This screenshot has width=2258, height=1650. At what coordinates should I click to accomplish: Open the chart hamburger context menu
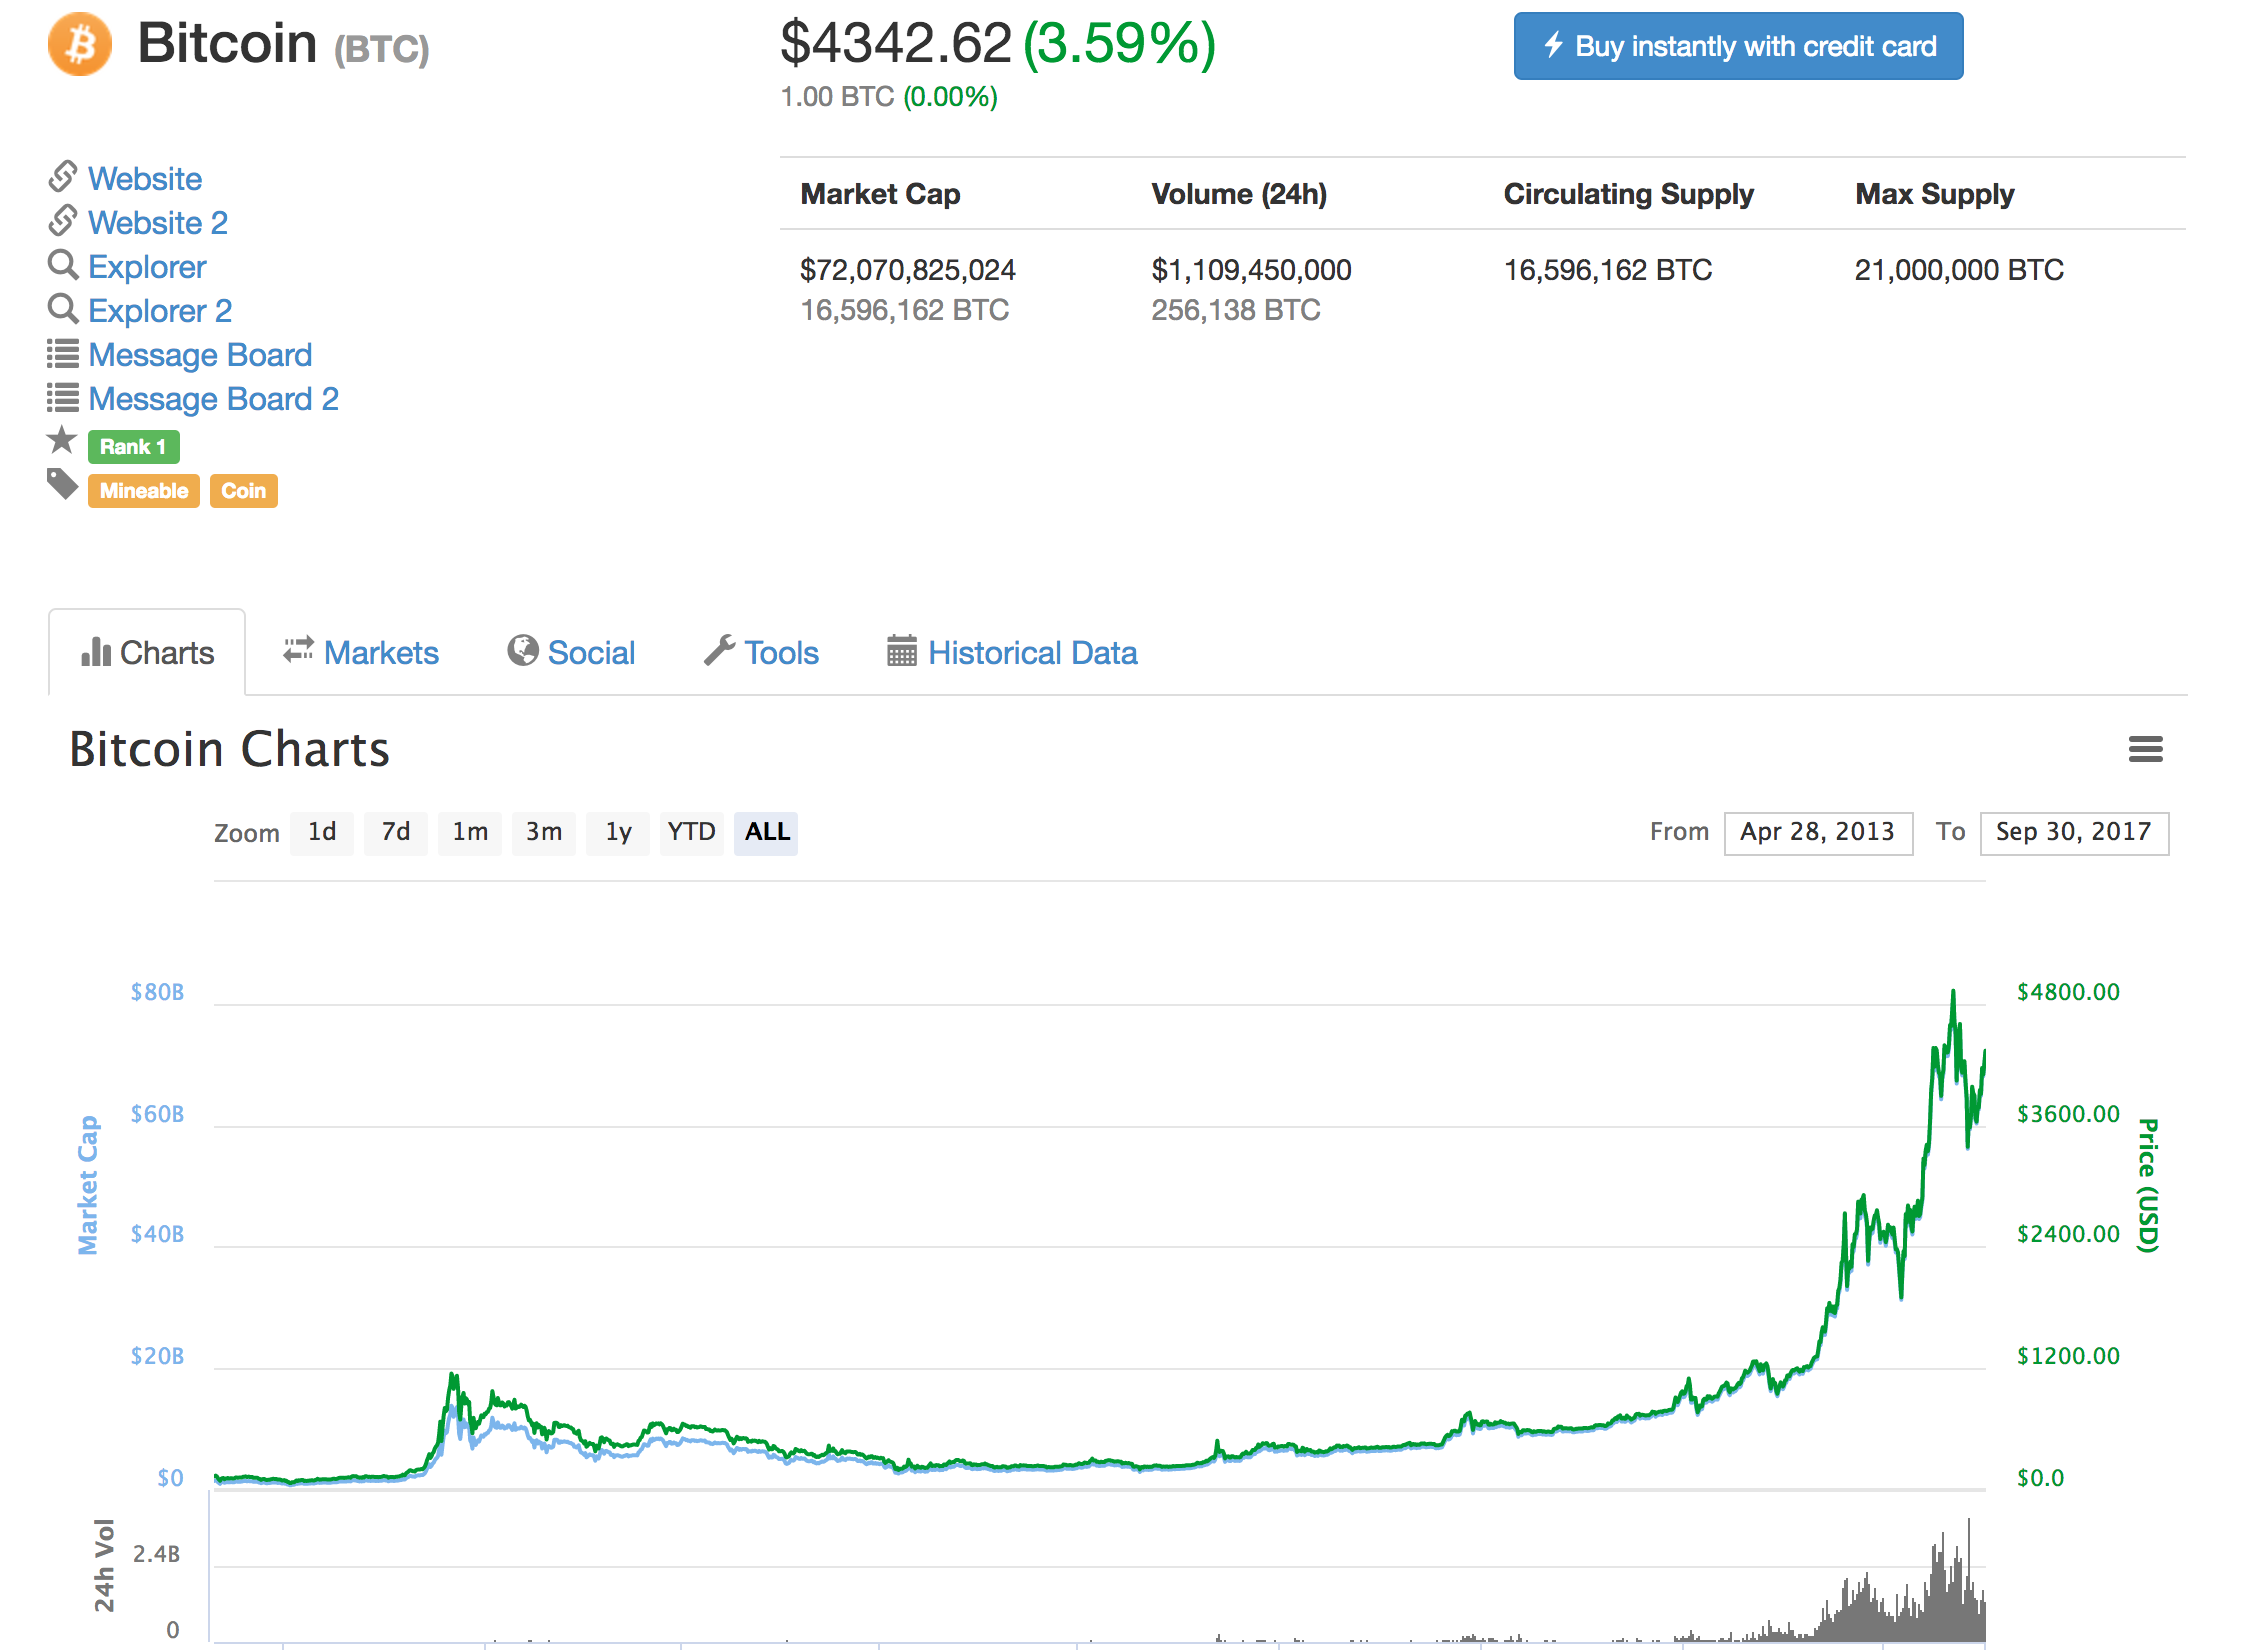point(2146,749)
